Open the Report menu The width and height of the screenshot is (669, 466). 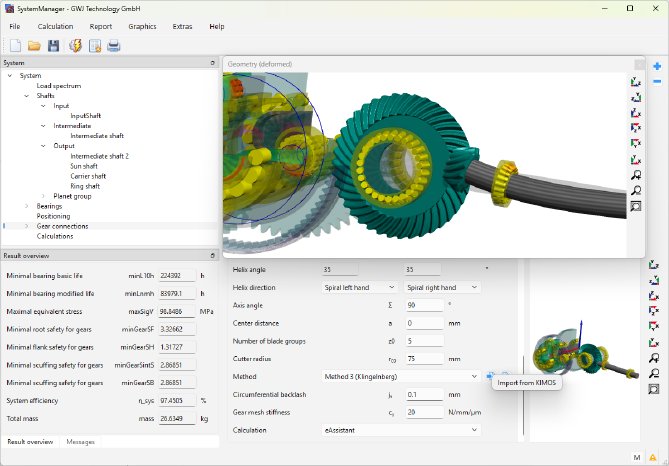(101, 26)
